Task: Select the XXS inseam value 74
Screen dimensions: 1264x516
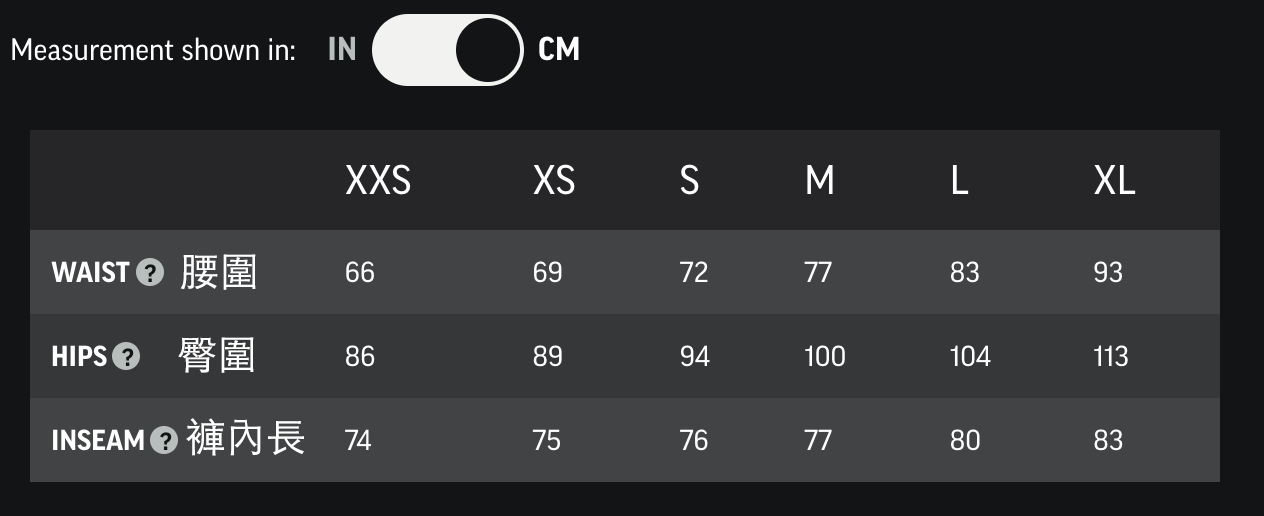Action: 358,440
